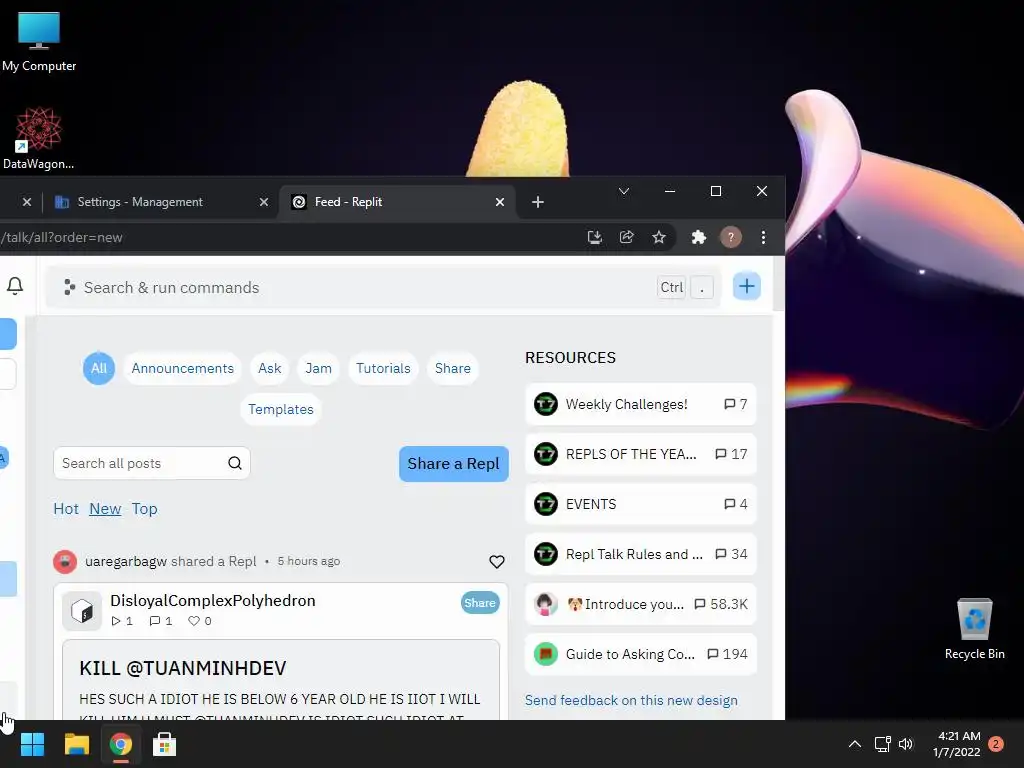Open uaregarbagw's profile name

[x=126, y=562]
